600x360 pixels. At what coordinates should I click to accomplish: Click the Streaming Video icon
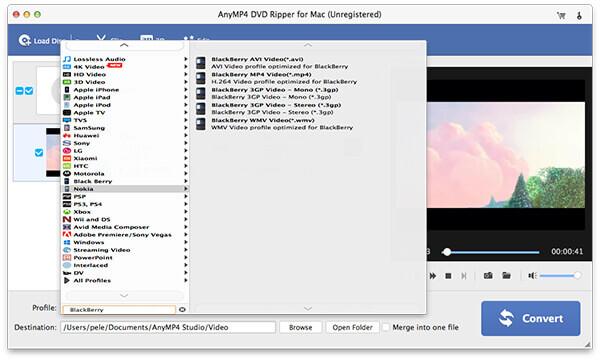pos(67,250)
